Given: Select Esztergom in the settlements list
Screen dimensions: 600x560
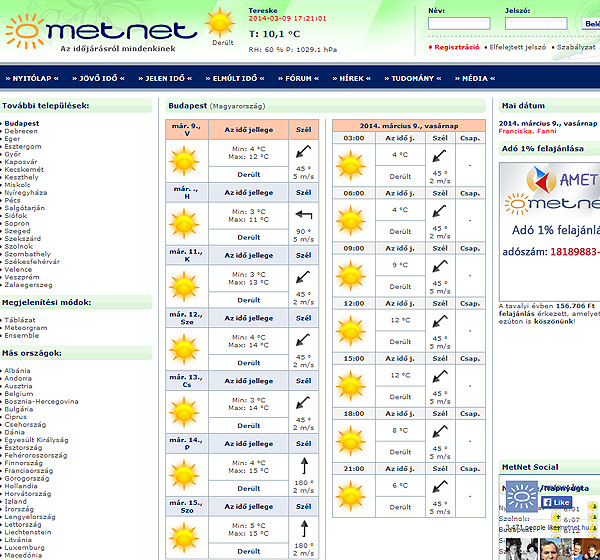Looking at the screenshot, I should point(23,146).
